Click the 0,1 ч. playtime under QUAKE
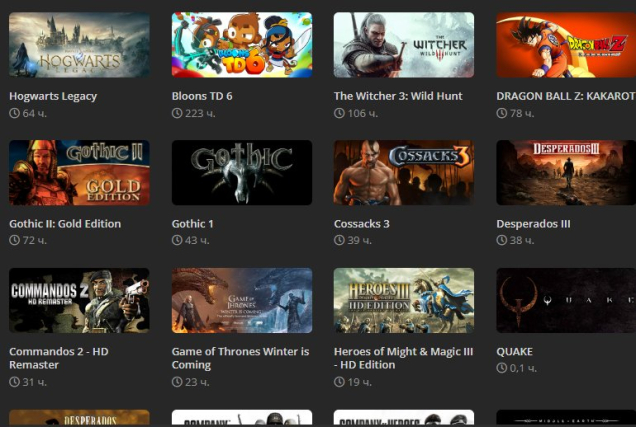 tap(523, 369)
